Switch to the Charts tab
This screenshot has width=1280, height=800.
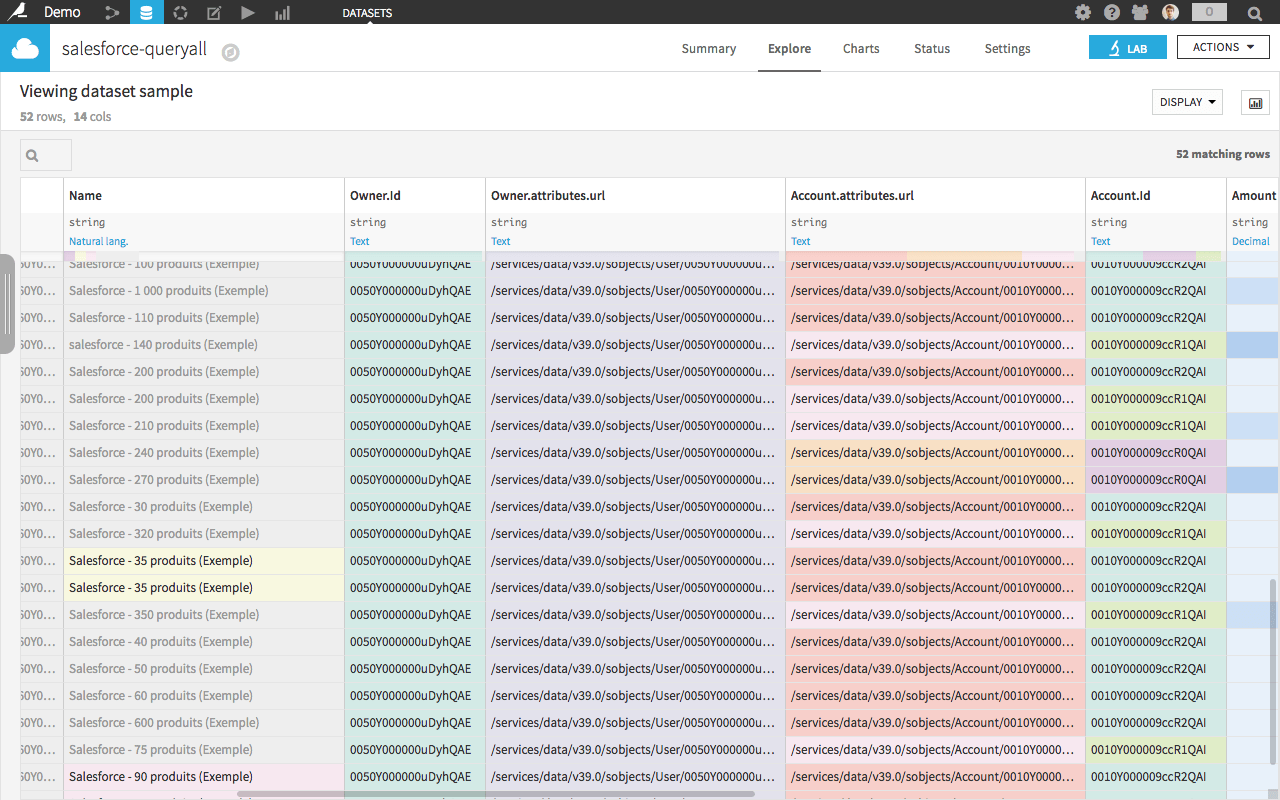pos(861,48)
